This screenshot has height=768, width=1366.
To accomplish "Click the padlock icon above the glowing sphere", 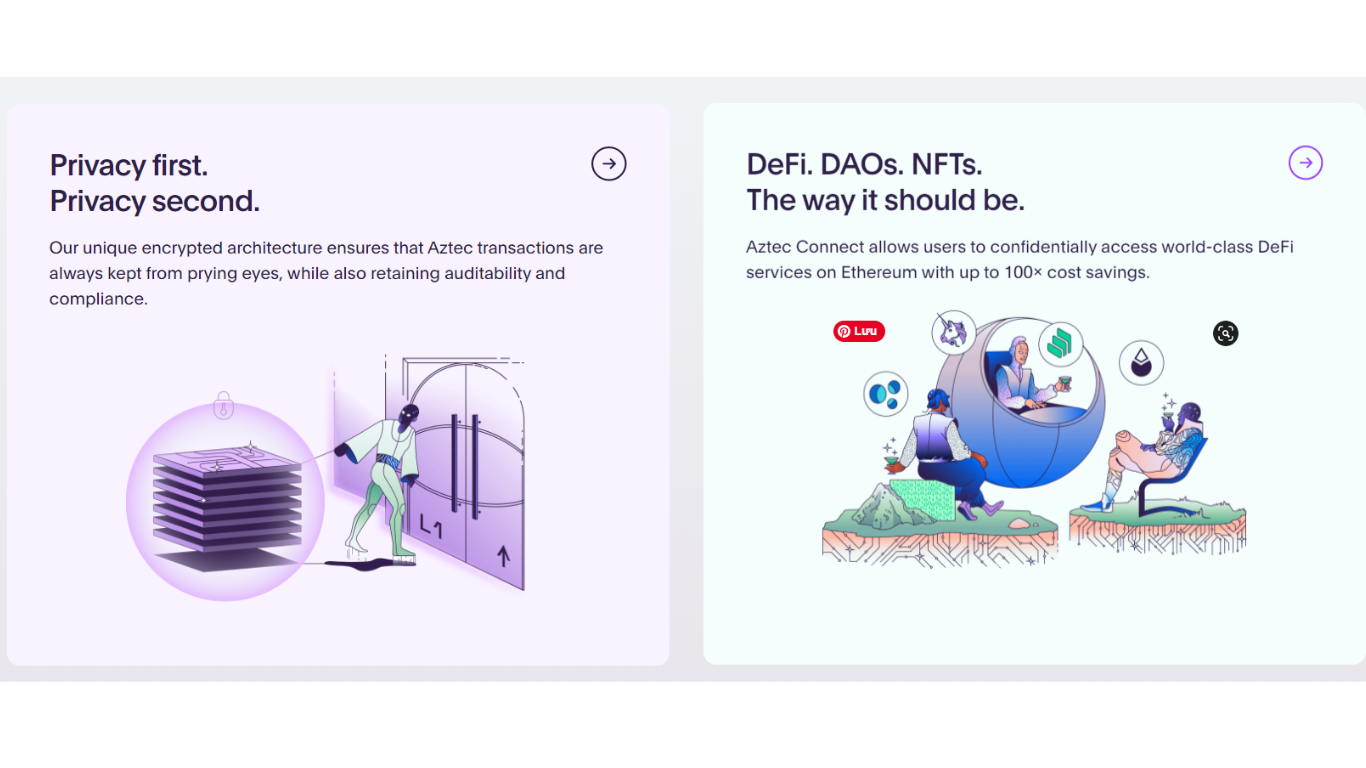I will tap(224, 405).
